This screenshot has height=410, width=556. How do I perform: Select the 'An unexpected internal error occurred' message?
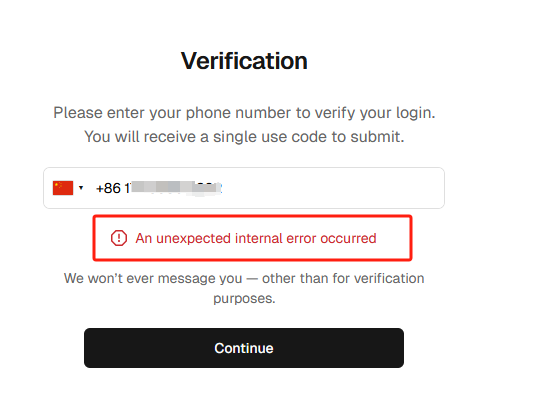point(256,238)
